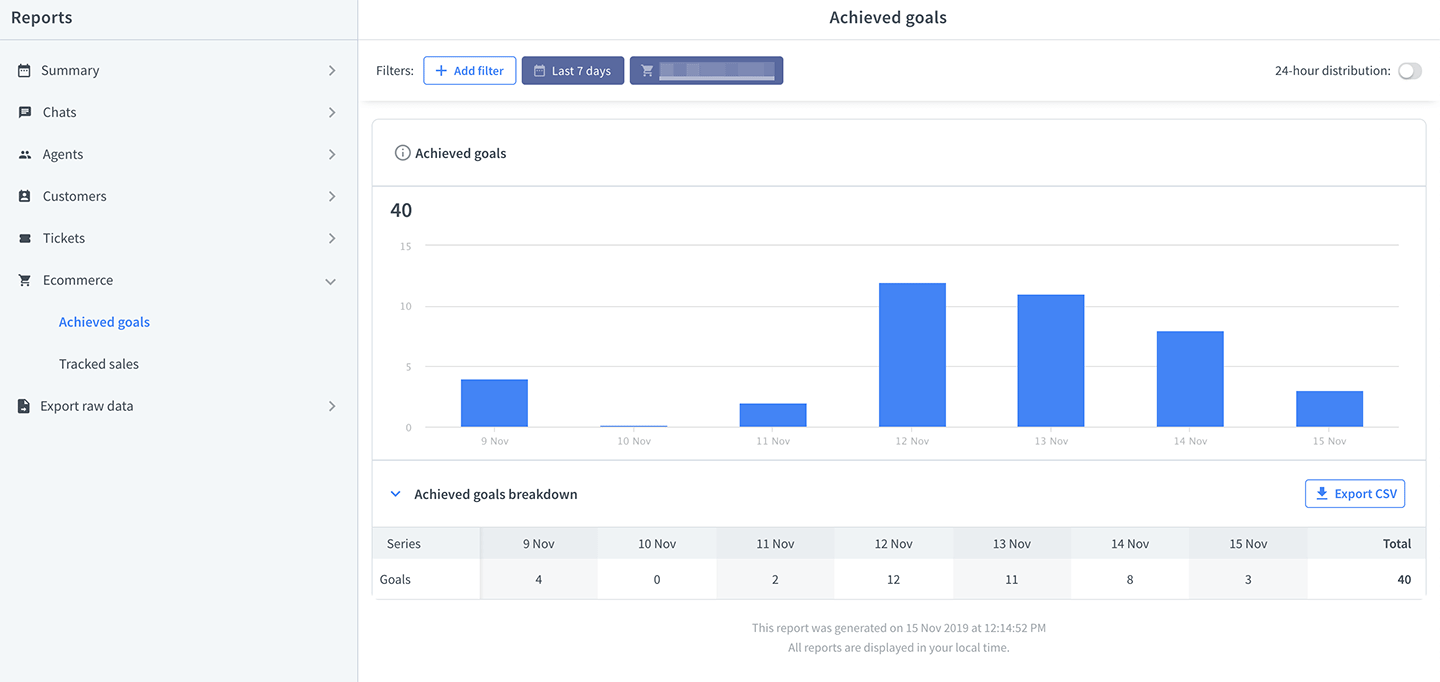Click the 12 Nov bar in chart
1440x682 pixels.
(912, 355)
